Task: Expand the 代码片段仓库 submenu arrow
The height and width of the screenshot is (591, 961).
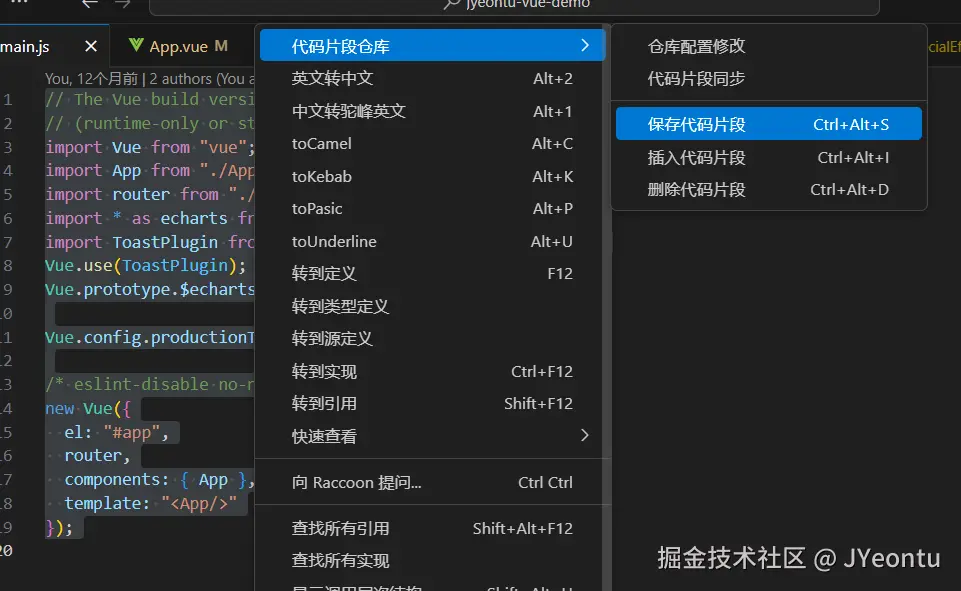Action: click(585, 45)
